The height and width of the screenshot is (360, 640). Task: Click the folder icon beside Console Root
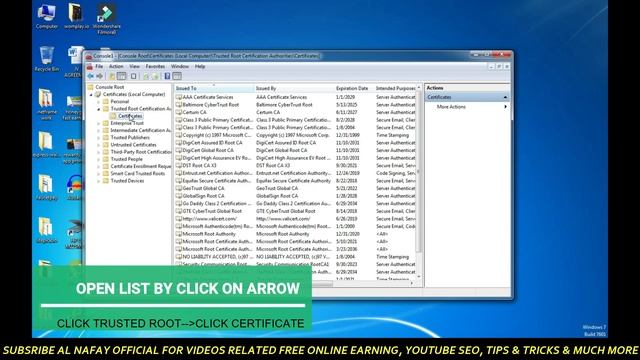tap(91, 87)
